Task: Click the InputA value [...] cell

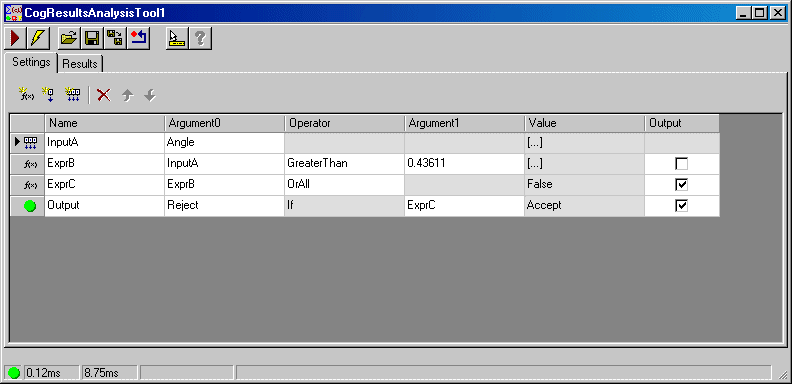Action: [x=584, y=142]
